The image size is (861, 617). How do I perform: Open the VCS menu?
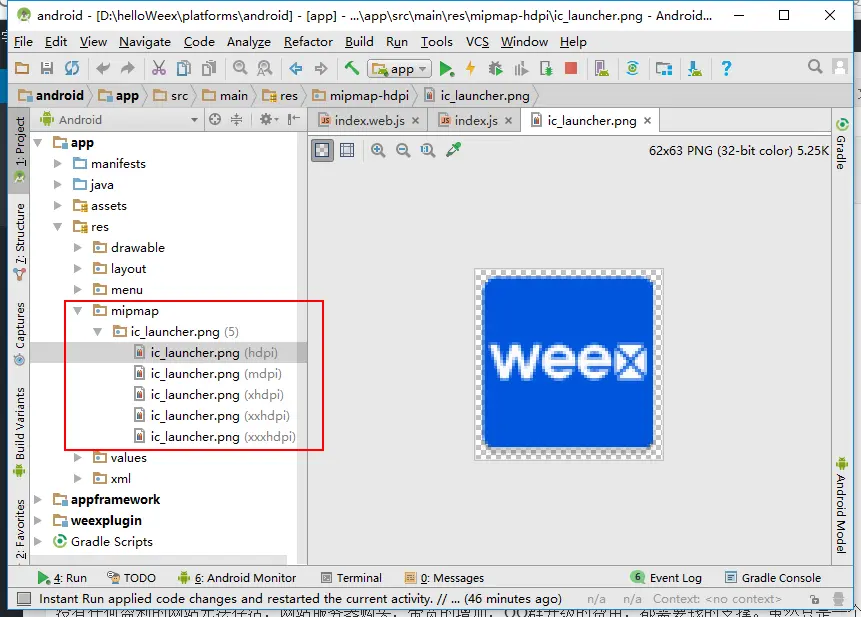477,42
